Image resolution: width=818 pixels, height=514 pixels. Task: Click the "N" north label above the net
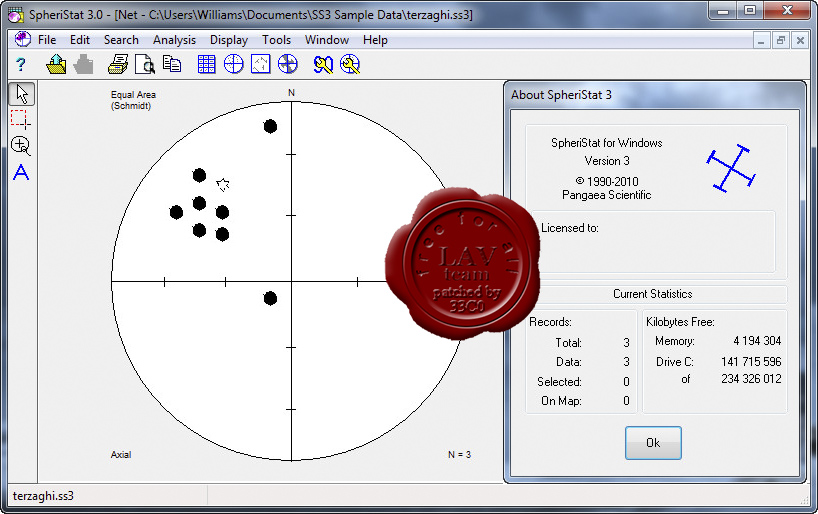point(292,93)
